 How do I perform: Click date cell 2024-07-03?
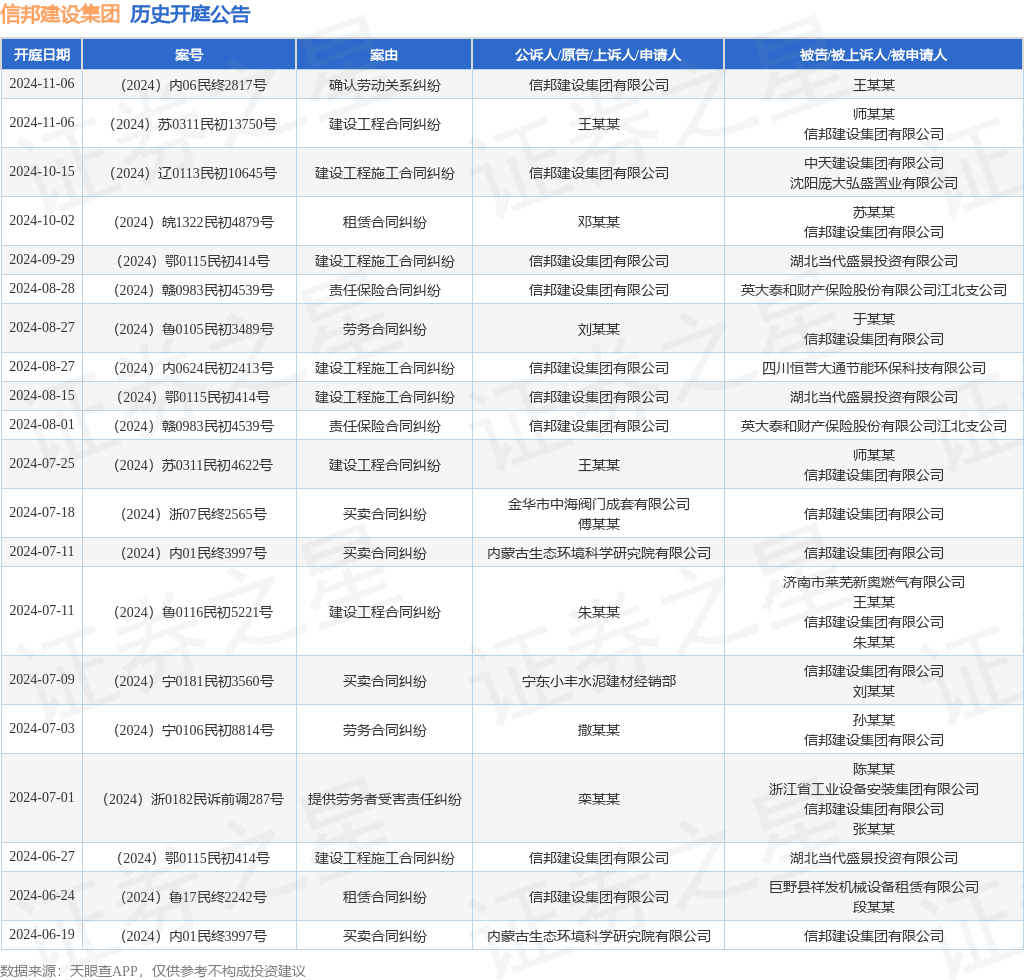[42, 728]
